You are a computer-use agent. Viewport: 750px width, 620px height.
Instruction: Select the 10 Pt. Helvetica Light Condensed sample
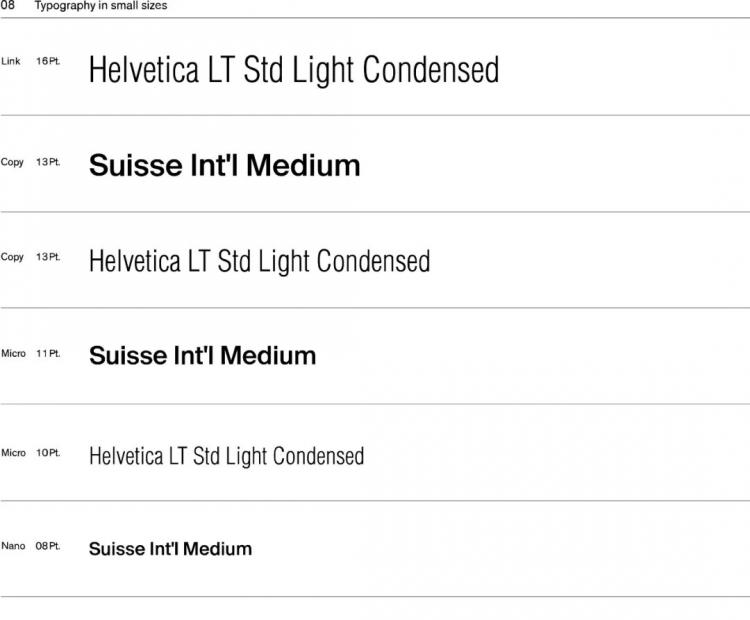click(226, 456)
